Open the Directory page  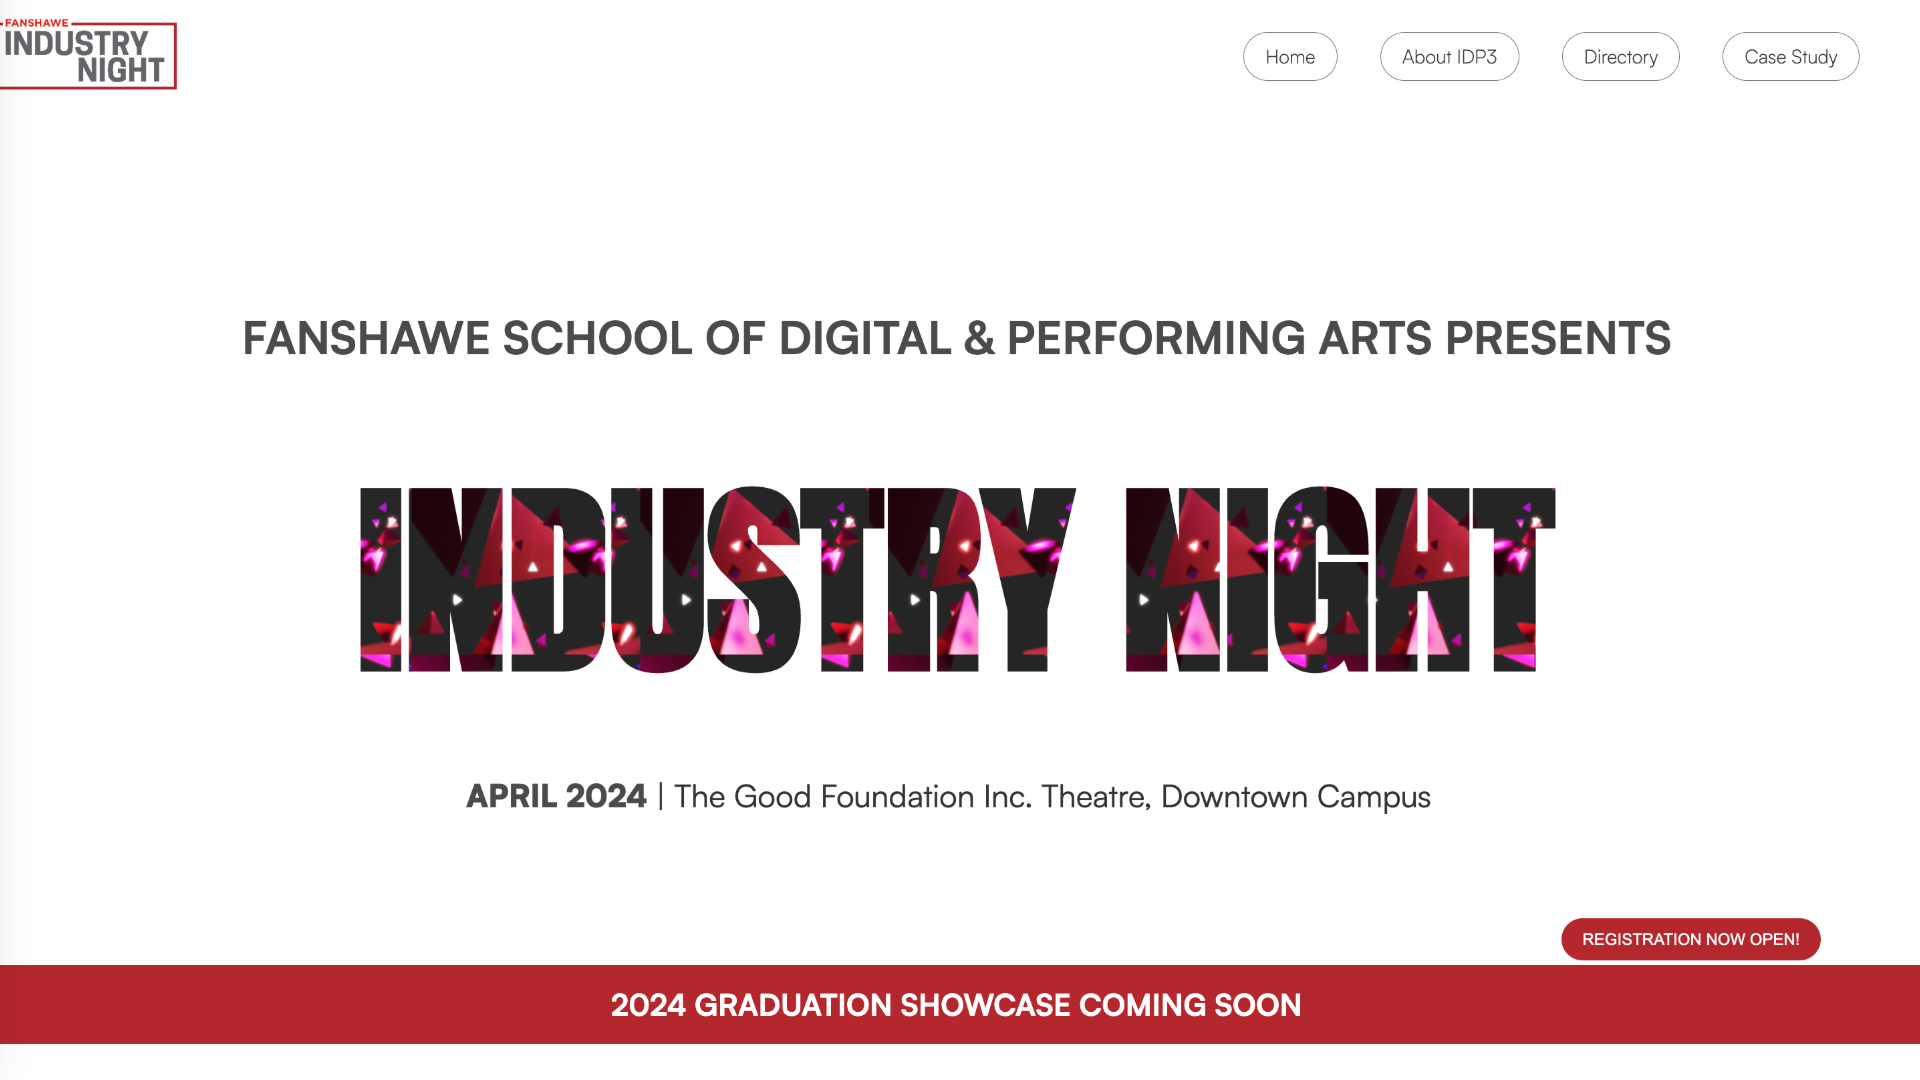1620,57
